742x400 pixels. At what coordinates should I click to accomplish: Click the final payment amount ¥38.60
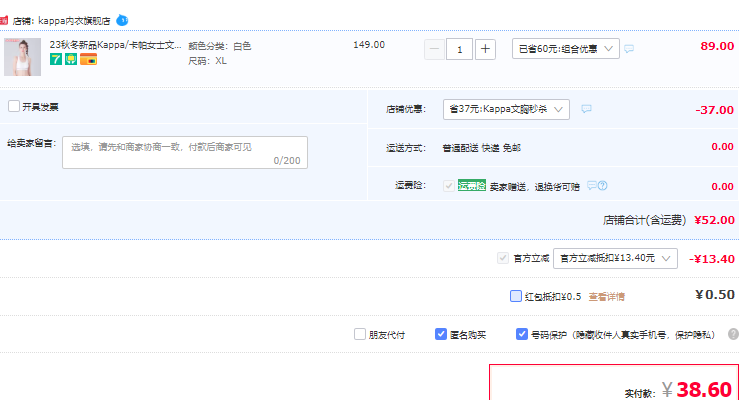697,390
